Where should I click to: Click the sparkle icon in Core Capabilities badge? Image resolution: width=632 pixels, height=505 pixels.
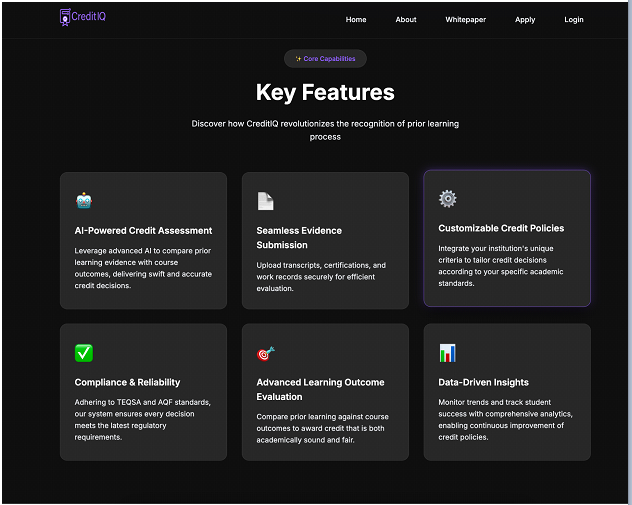[298, 59]
